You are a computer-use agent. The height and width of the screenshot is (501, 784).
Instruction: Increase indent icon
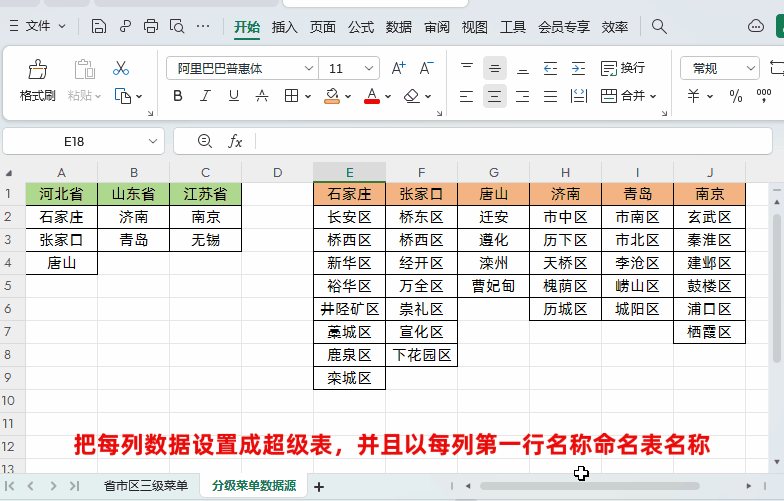tap(578, 68)
